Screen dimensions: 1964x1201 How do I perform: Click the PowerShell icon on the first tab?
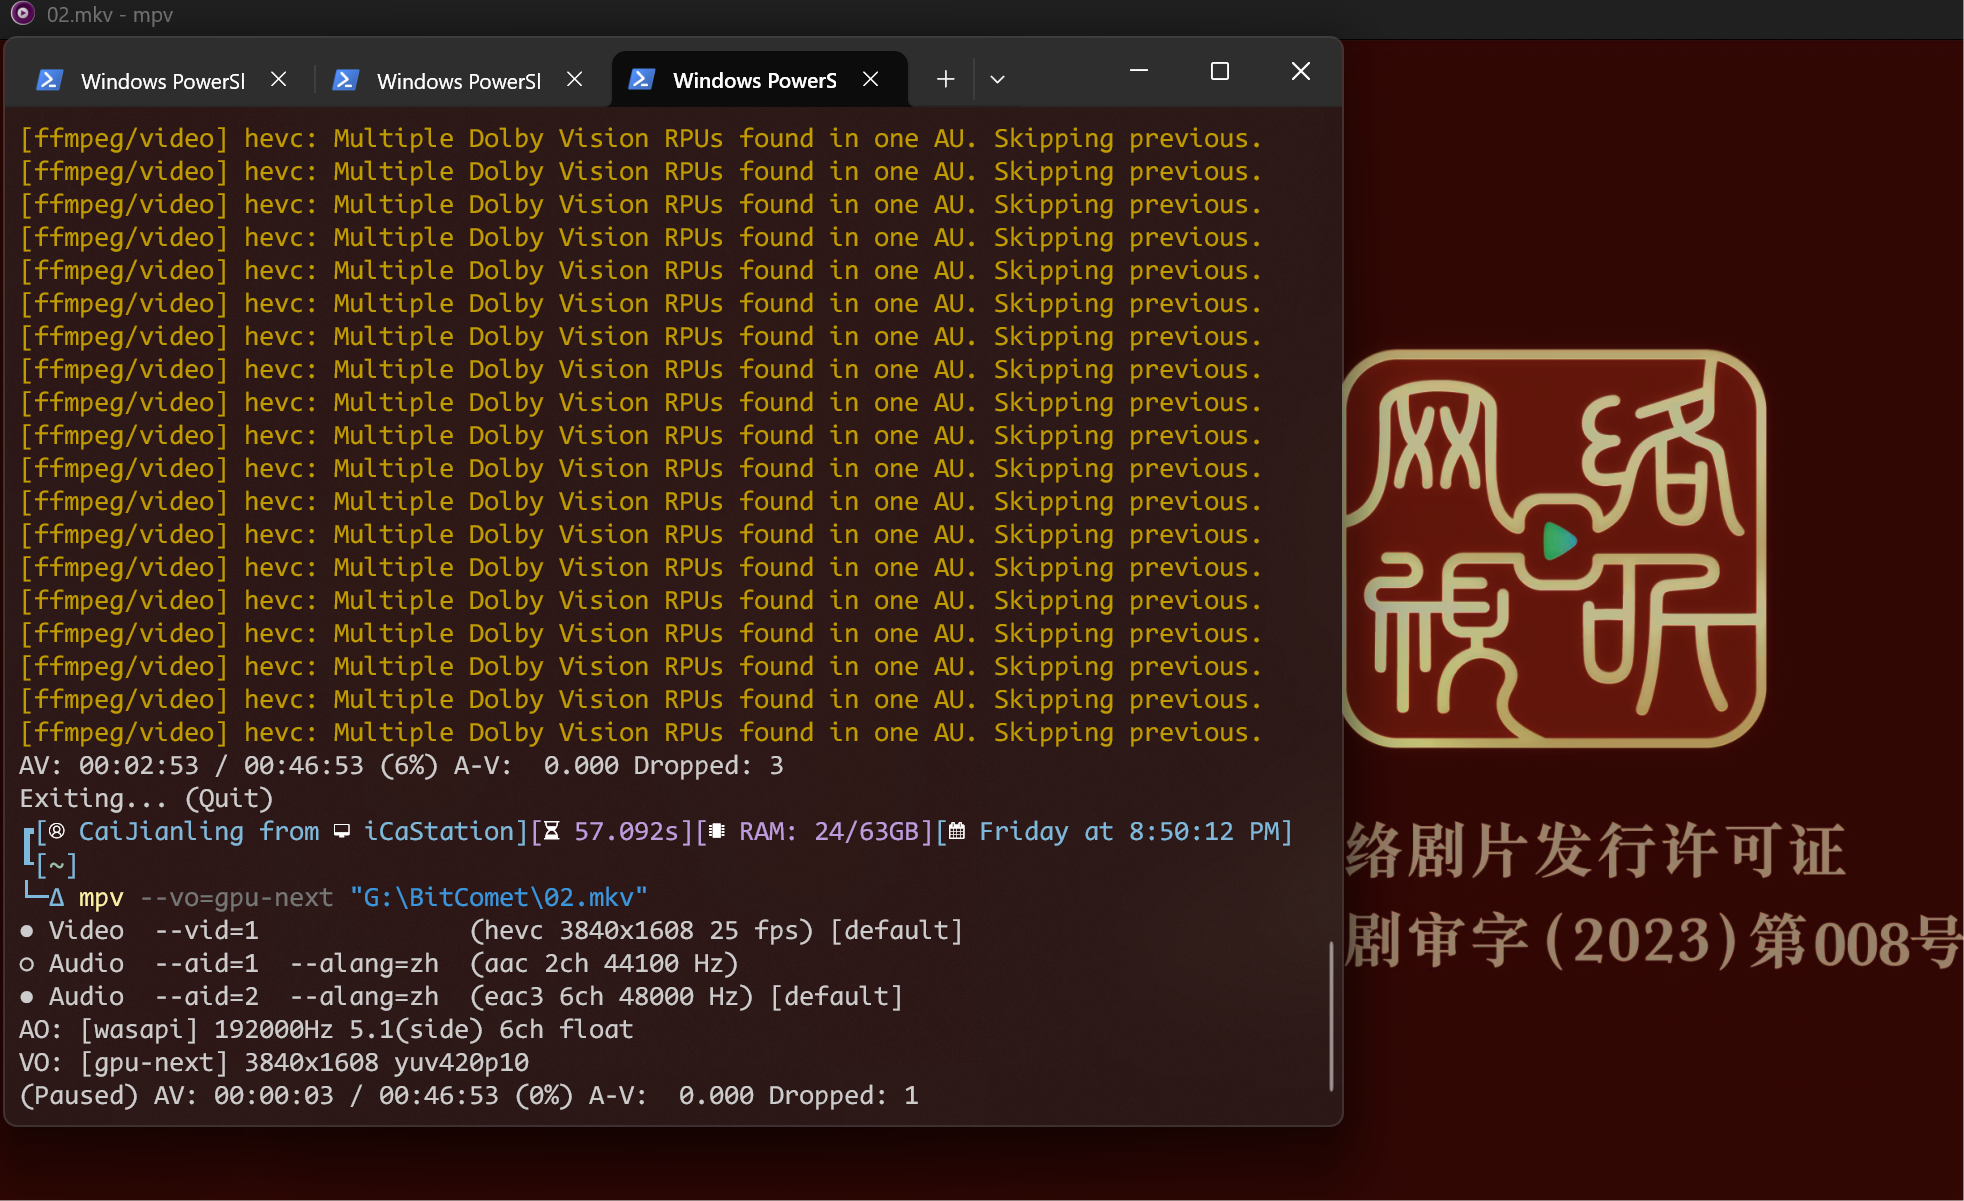50,80
